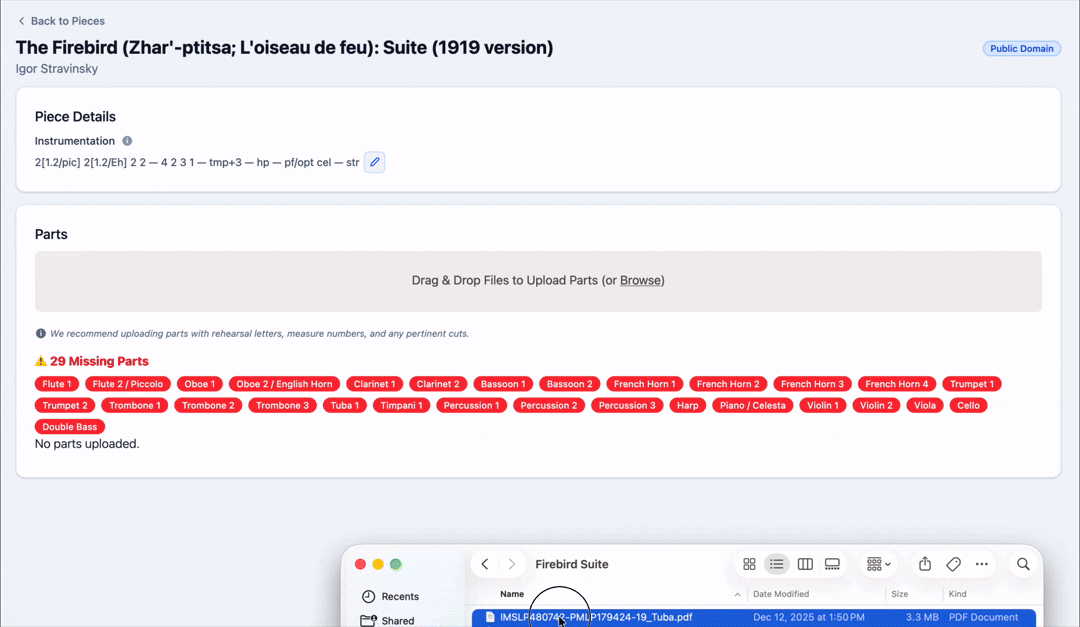Select the Trumpet 2 tag
This screenshot has width=1080, height=627.
tap(65, 405)
